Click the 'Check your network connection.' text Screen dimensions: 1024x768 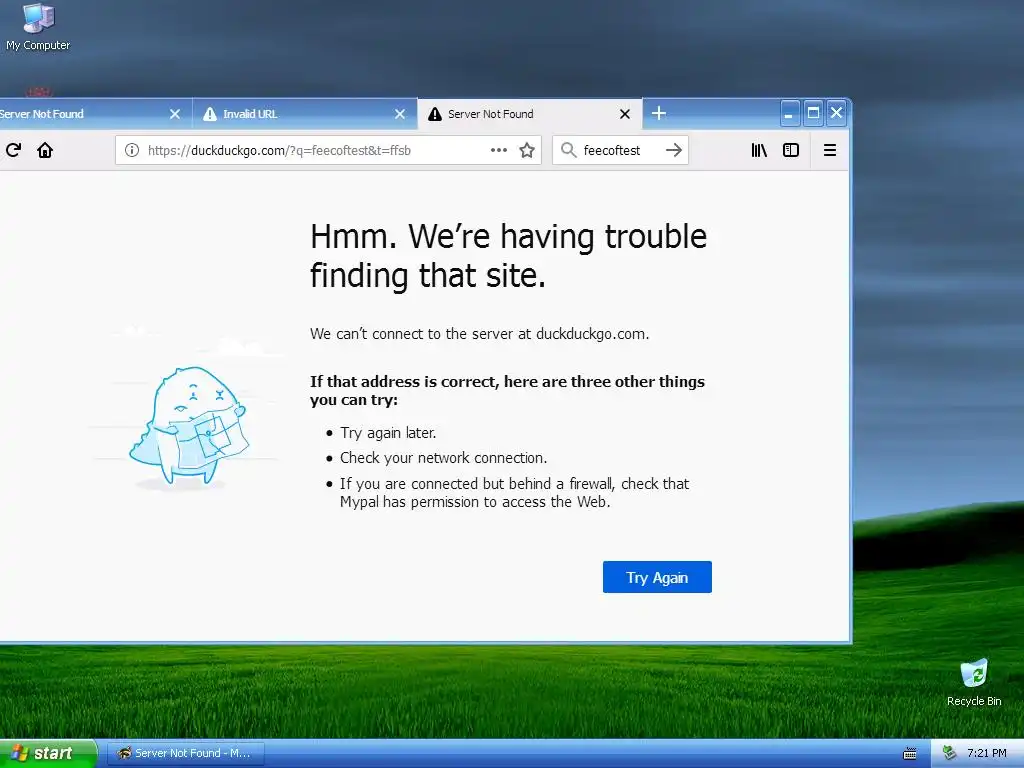pos(443,458)
